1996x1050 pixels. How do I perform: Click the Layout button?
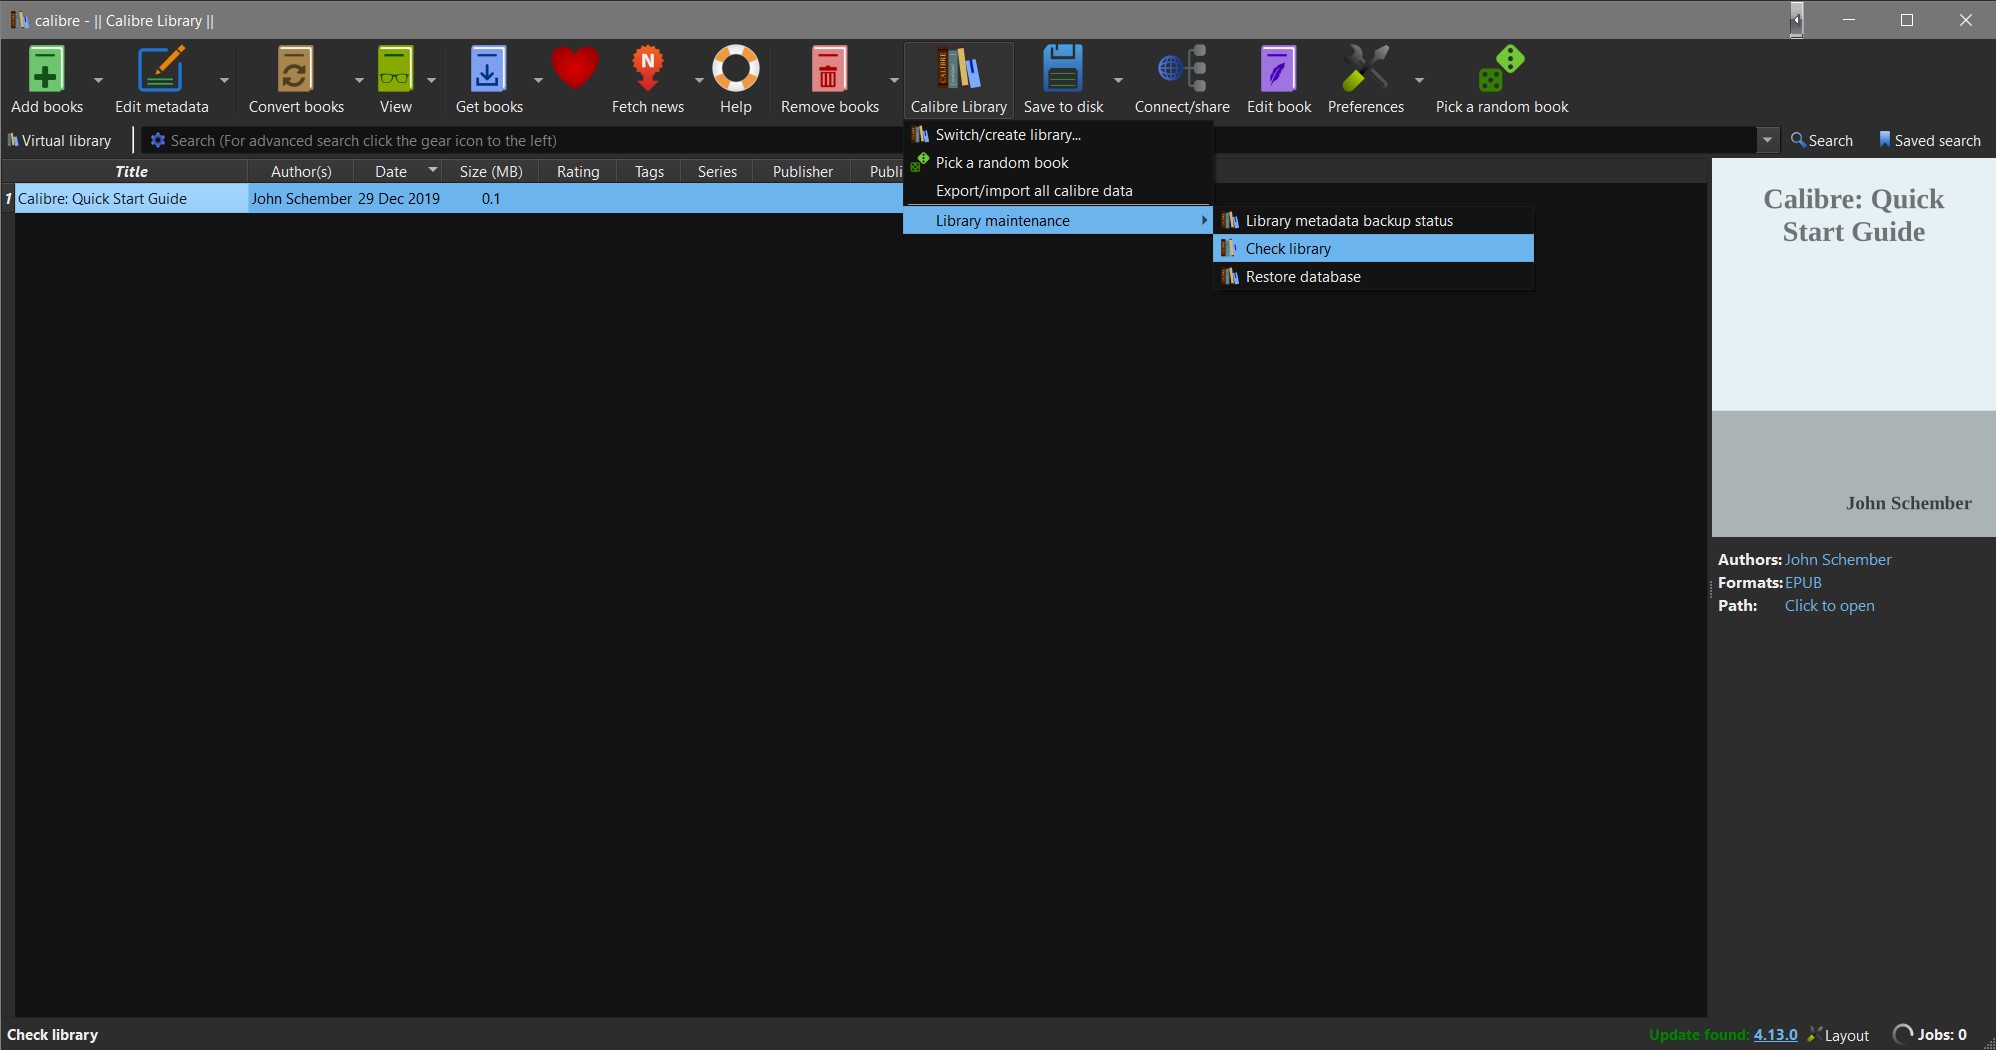[x=1838, y=1035]
